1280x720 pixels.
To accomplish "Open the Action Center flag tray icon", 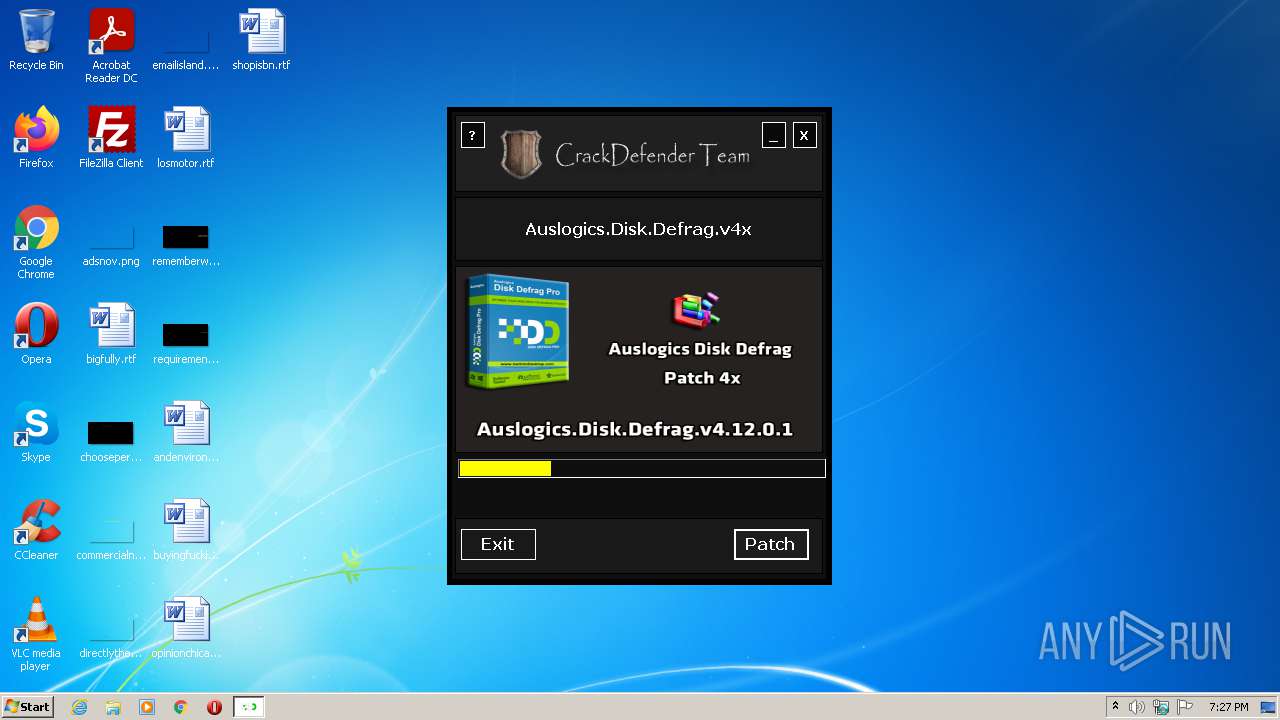I will pos(1185,707).
